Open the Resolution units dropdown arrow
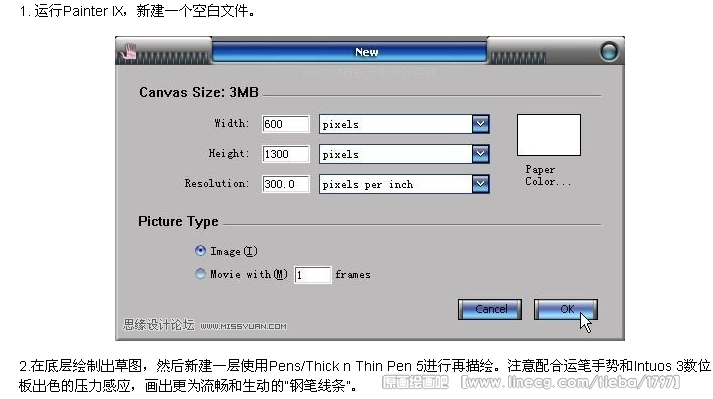Image resolution: width=713 pixels, height=399 pixels. click(x=480, y=184)
